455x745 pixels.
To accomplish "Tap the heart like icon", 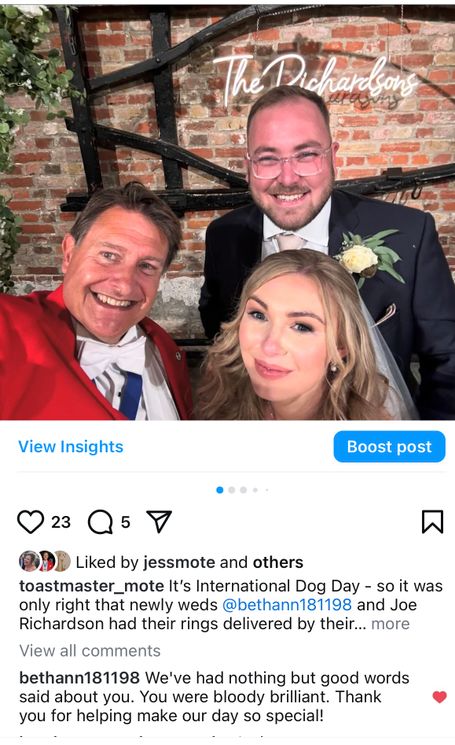I will click(x=30, y=522).
